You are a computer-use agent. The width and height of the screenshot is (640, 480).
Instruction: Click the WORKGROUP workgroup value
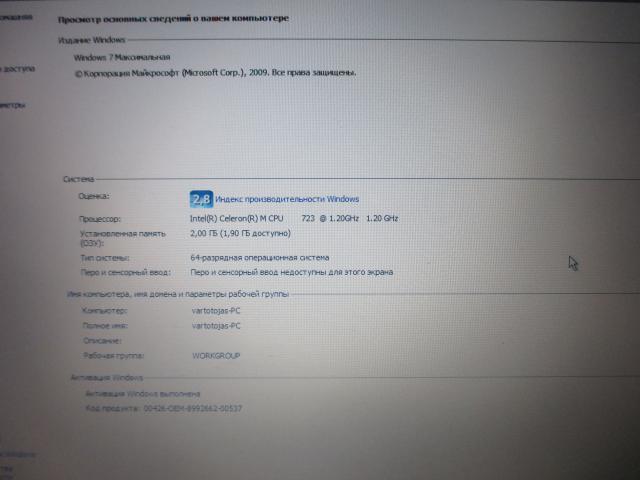click(215, 355)
